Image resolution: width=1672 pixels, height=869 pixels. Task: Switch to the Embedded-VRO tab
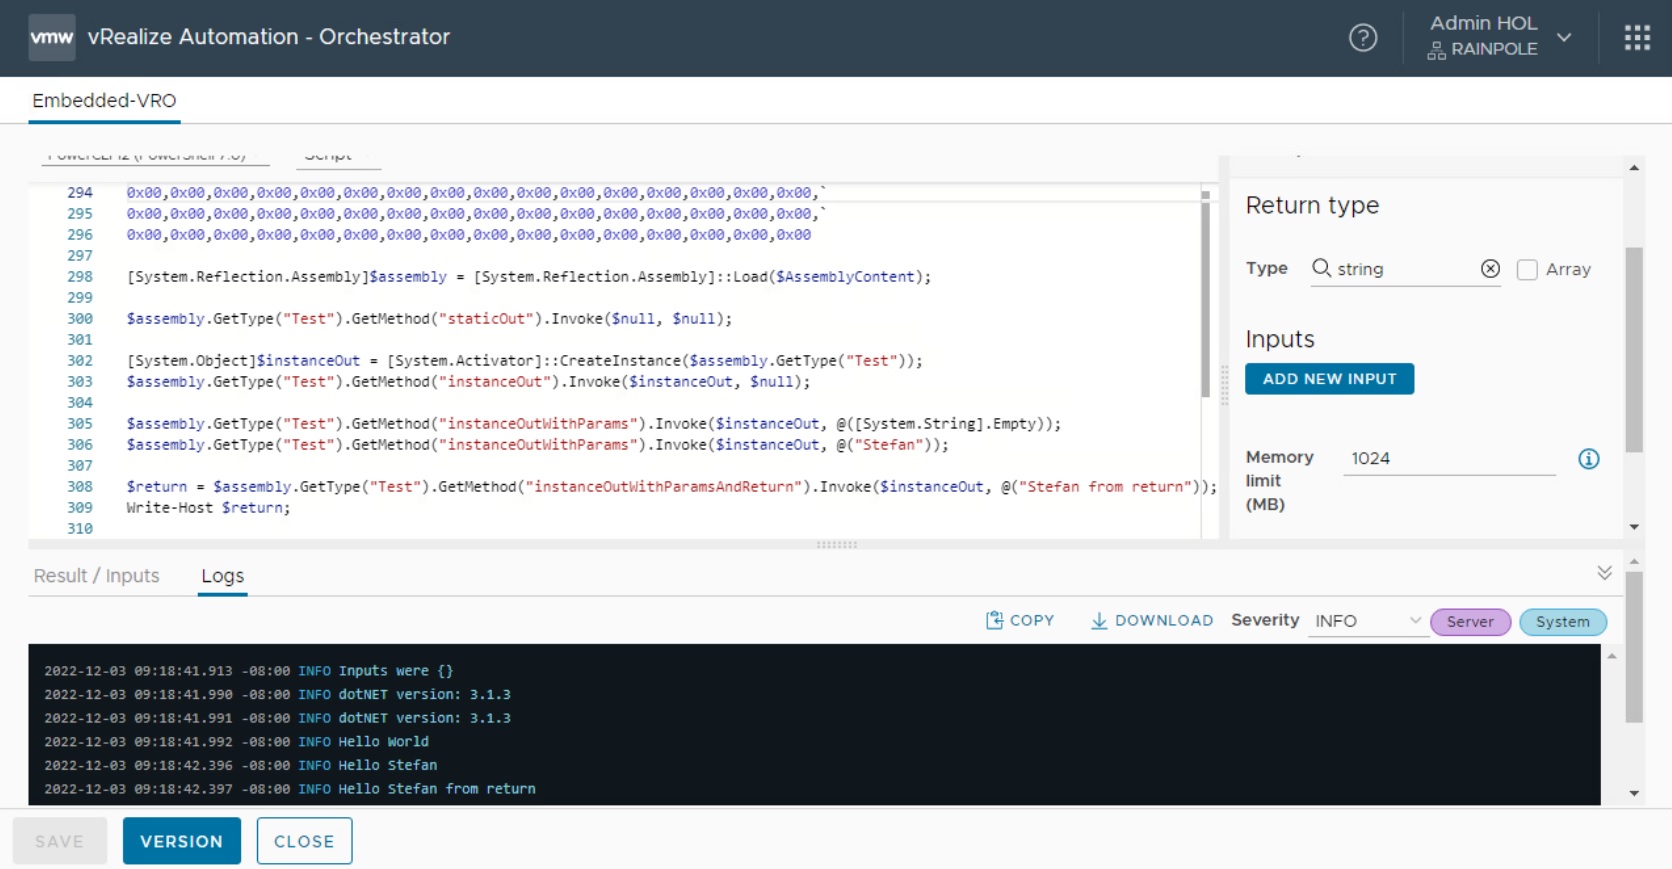[x=104, y=101]
